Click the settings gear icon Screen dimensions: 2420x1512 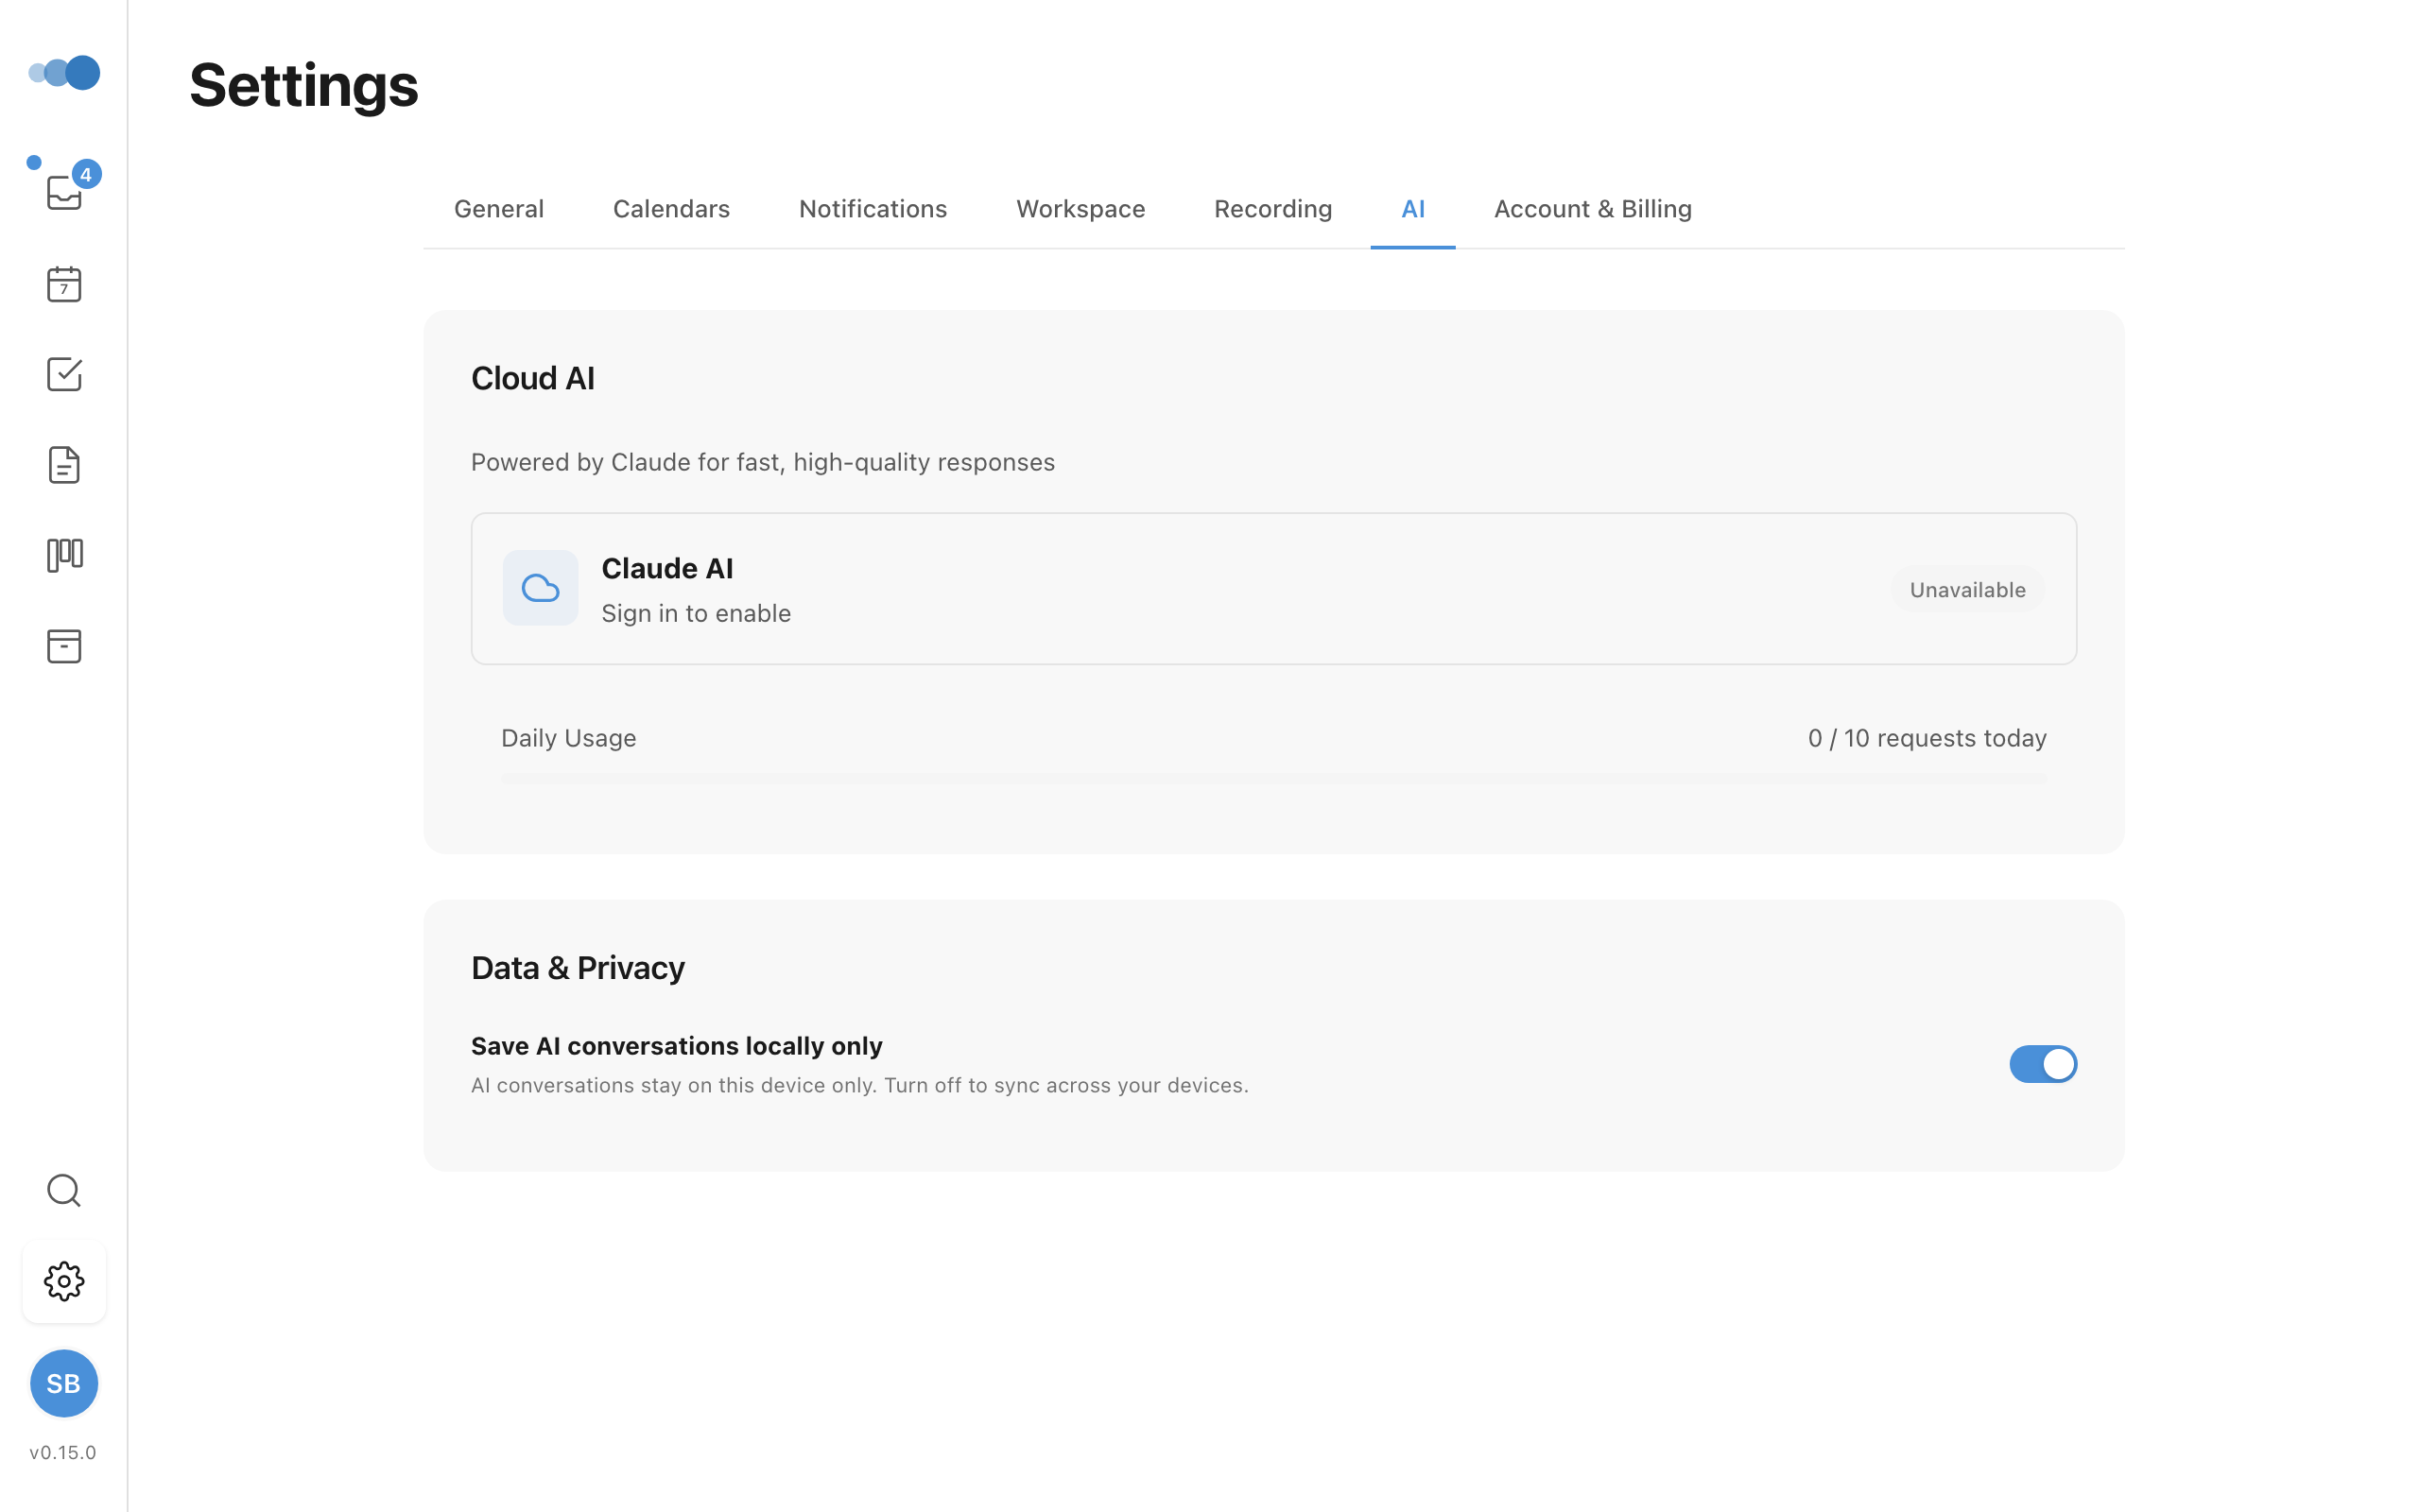coord(64,1281)
